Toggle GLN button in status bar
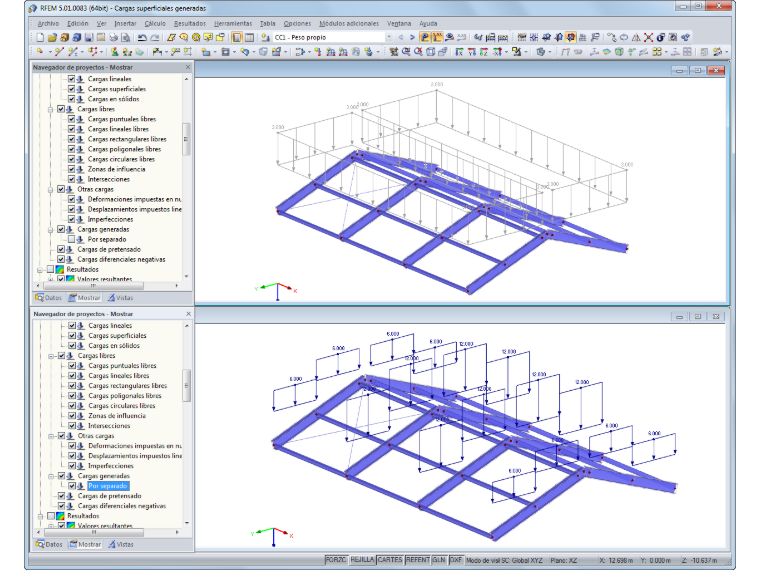The image size is (760, 570). click(x=439, y=560)
